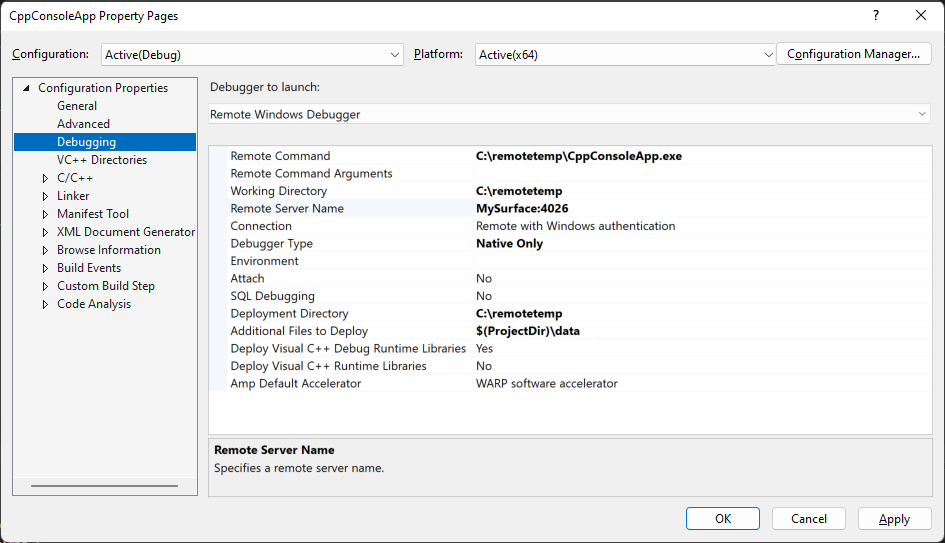Click the Cancel button
This screenshot has height=543, width=945.
click(x=808, y=519)
